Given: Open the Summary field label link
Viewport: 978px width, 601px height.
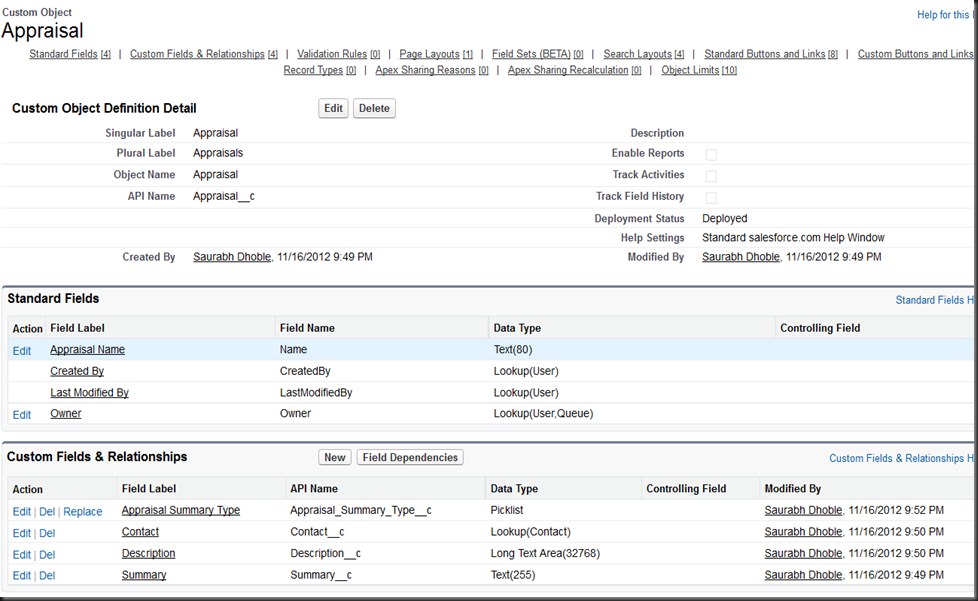Looking at the screenshot, I should pos(144,575).
